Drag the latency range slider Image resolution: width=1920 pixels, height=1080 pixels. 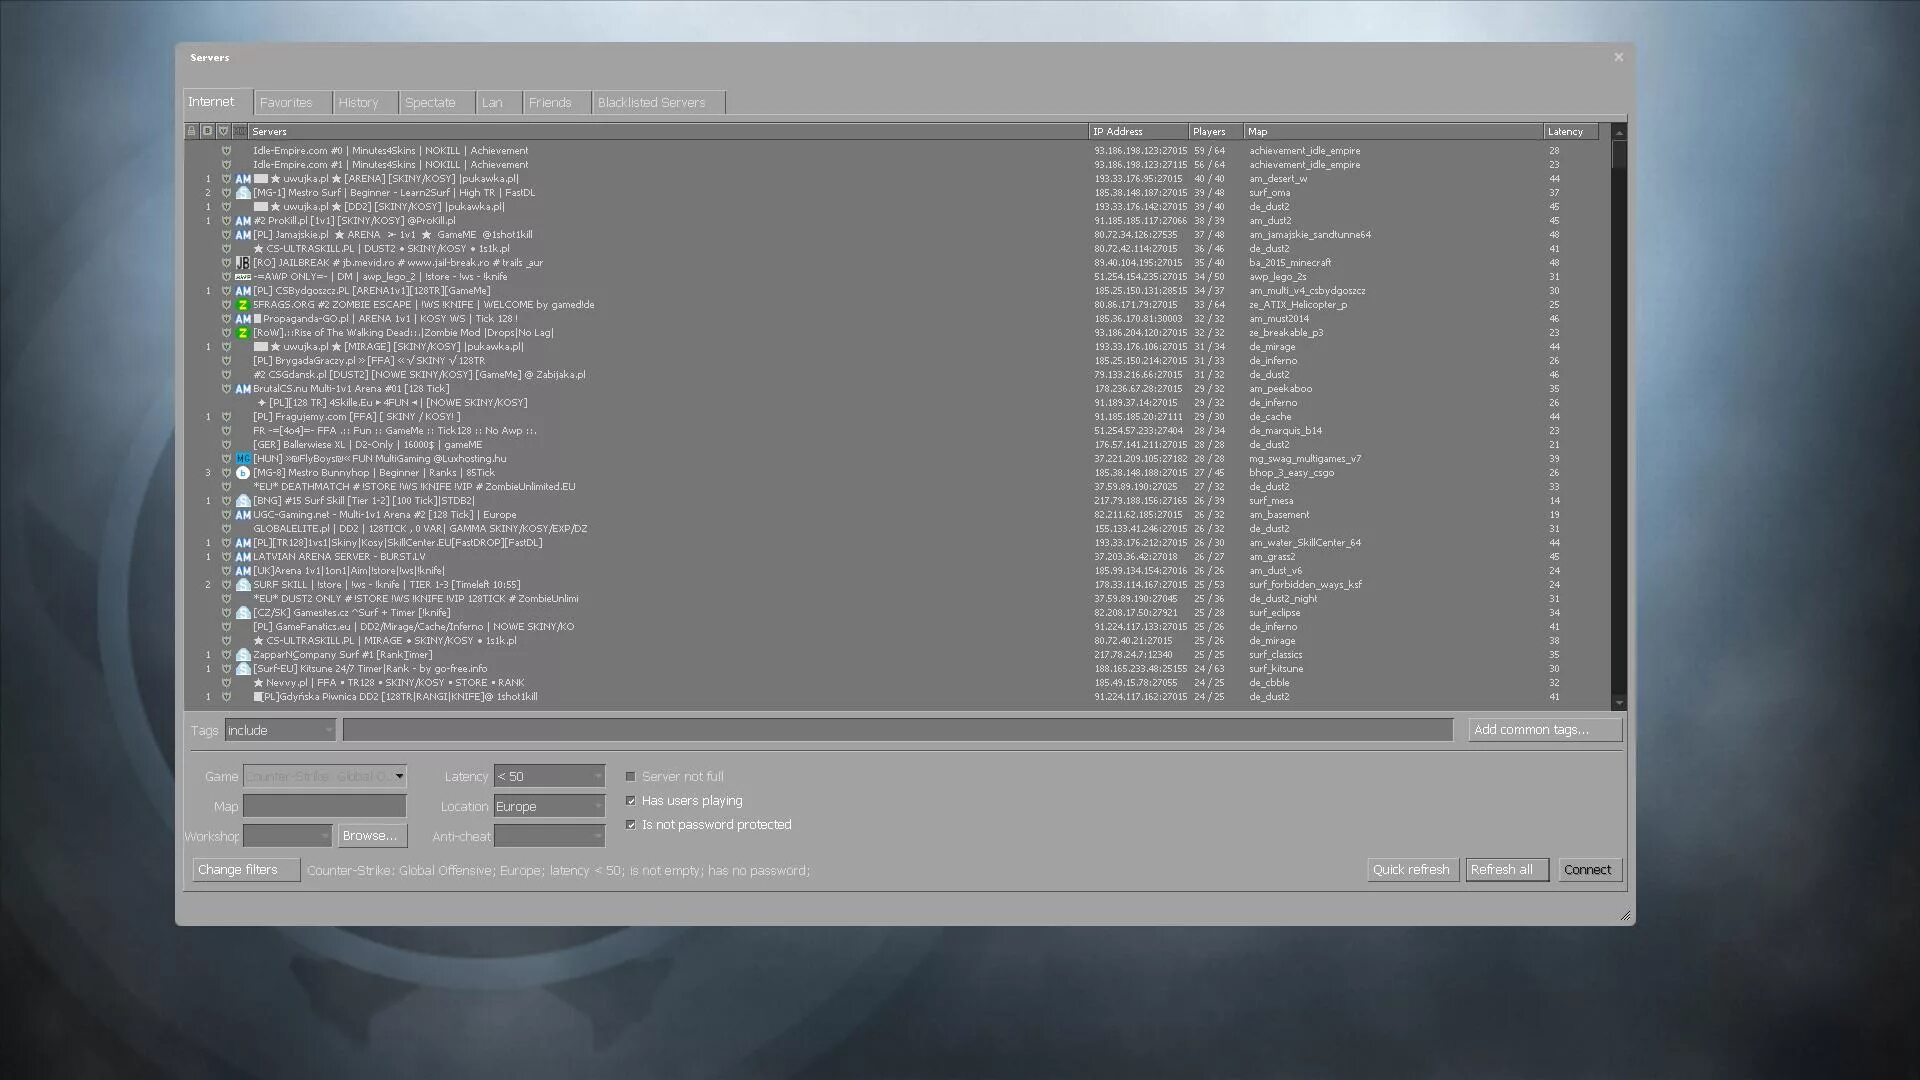pyautogui.click(x=549, y=775)
